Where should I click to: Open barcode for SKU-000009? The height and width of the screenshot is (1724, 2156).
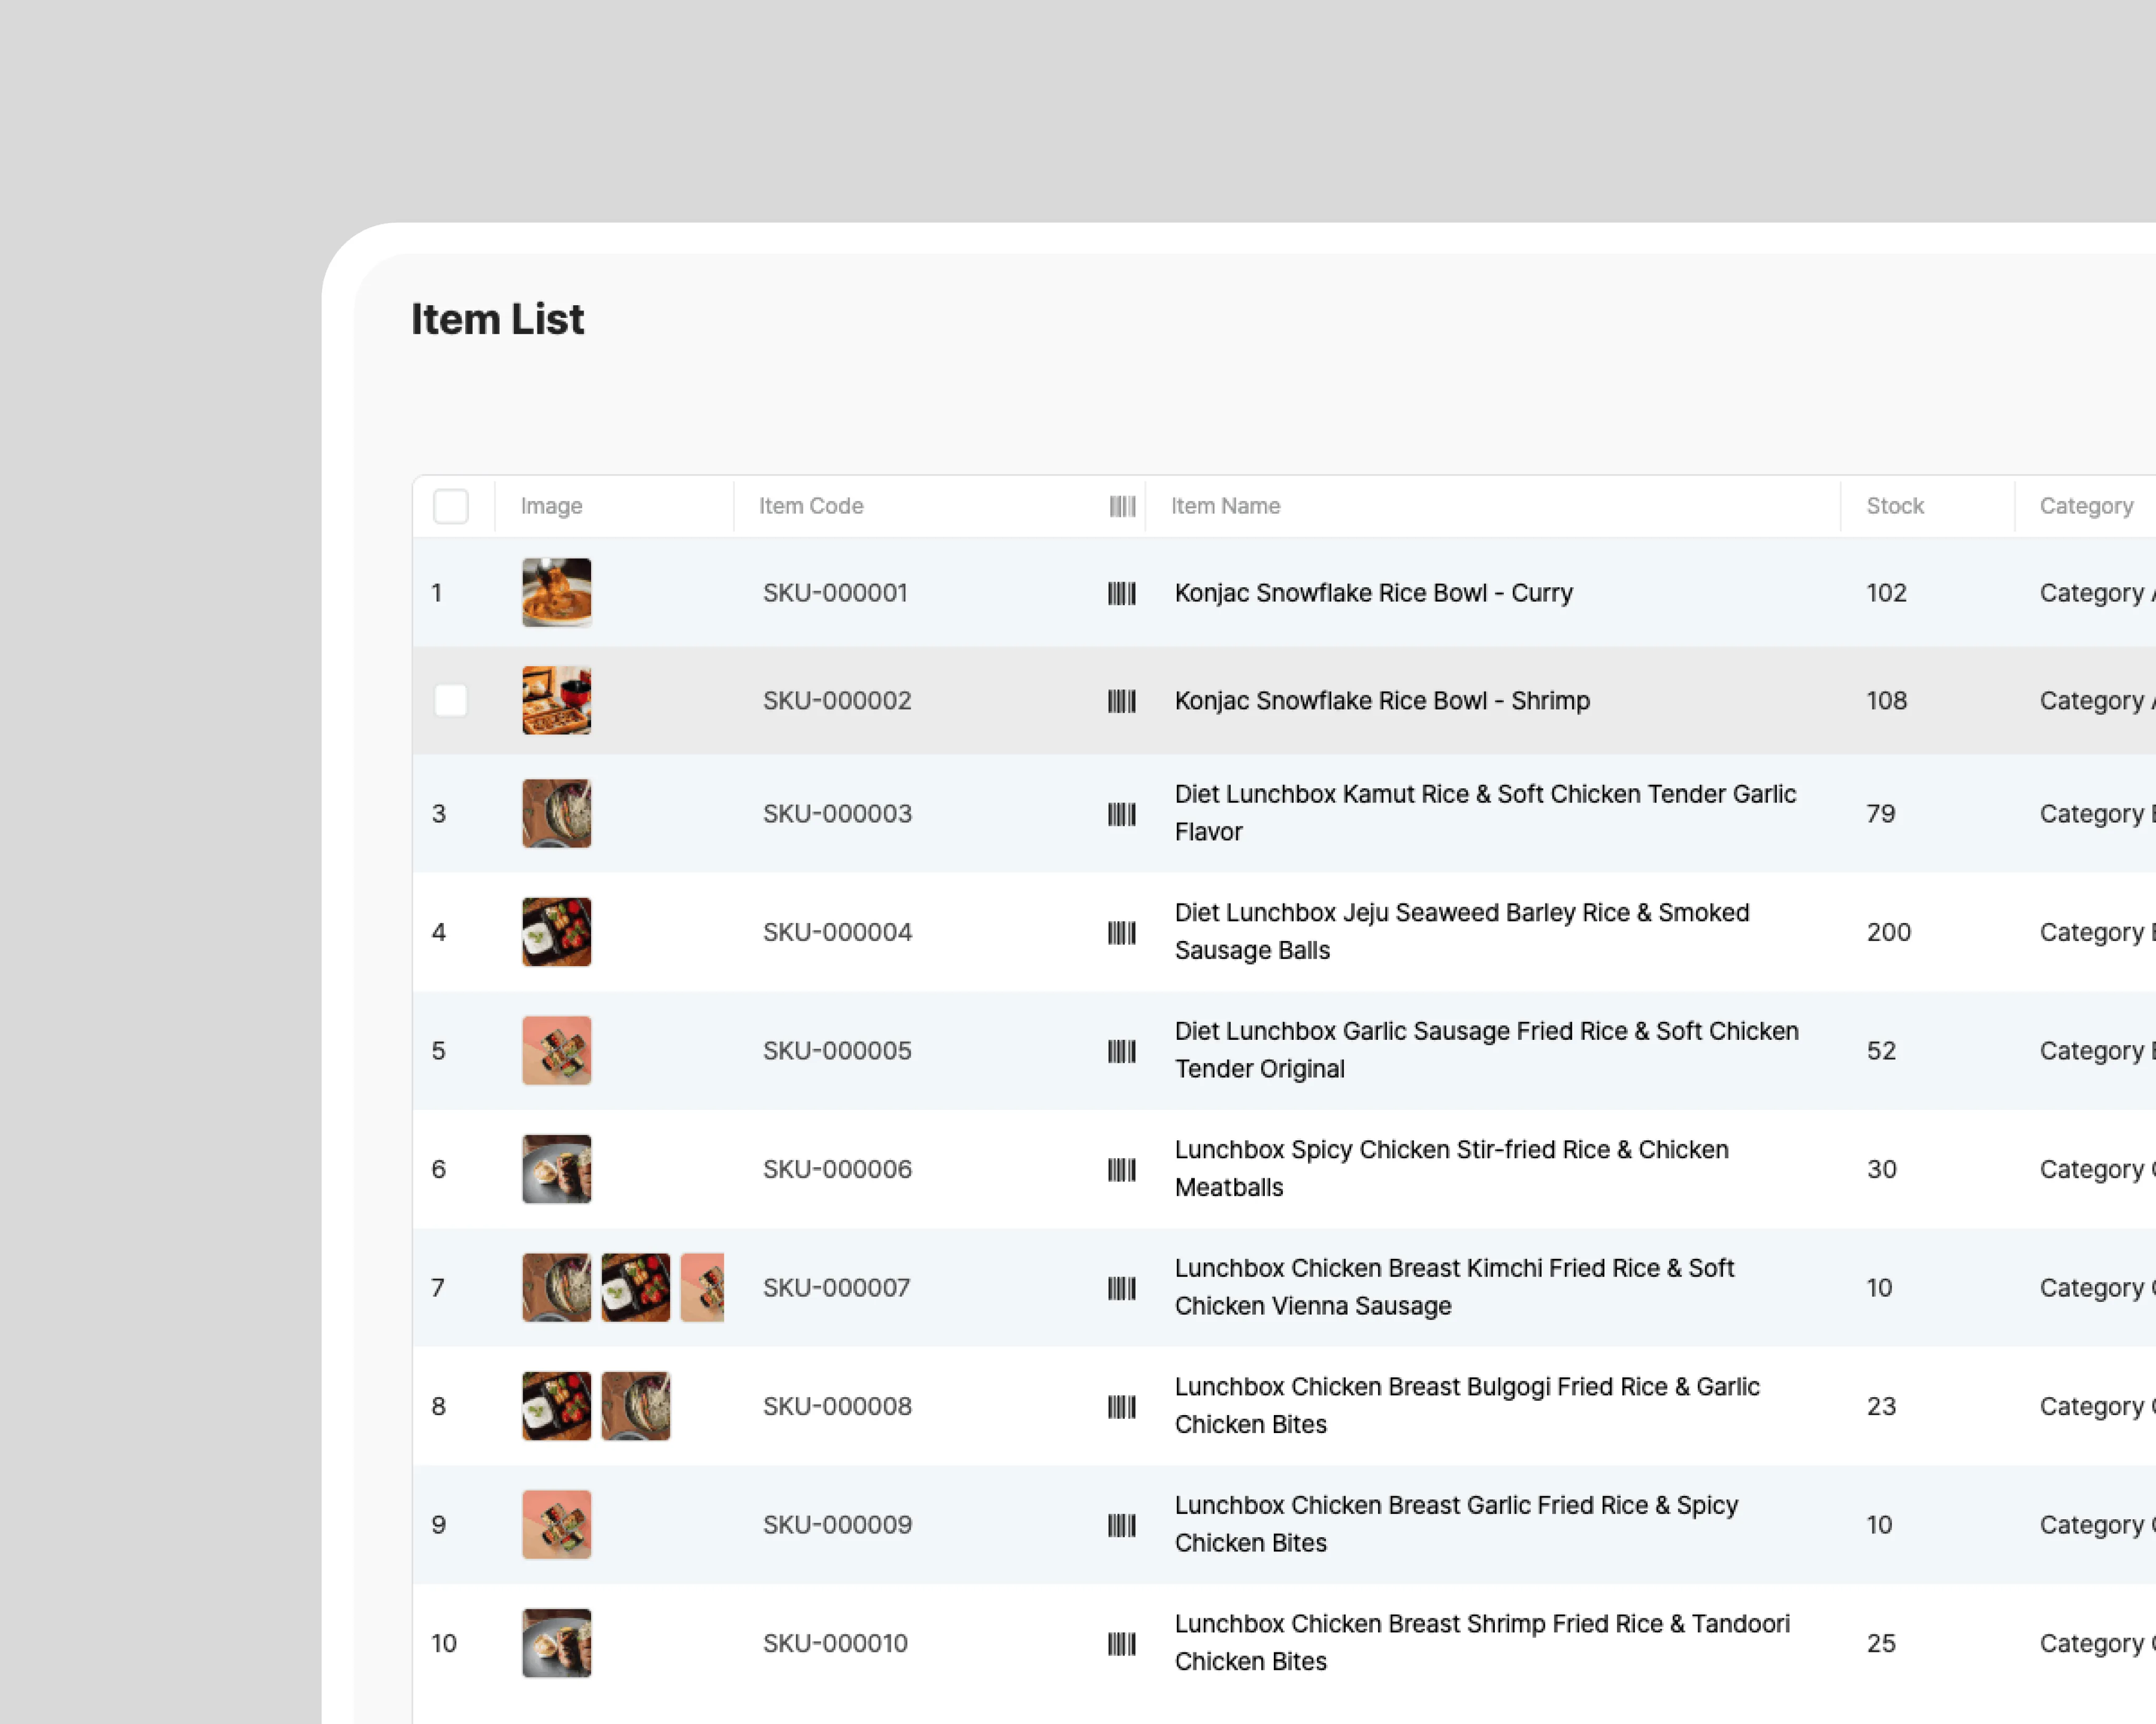(x=1122, y=1525)
